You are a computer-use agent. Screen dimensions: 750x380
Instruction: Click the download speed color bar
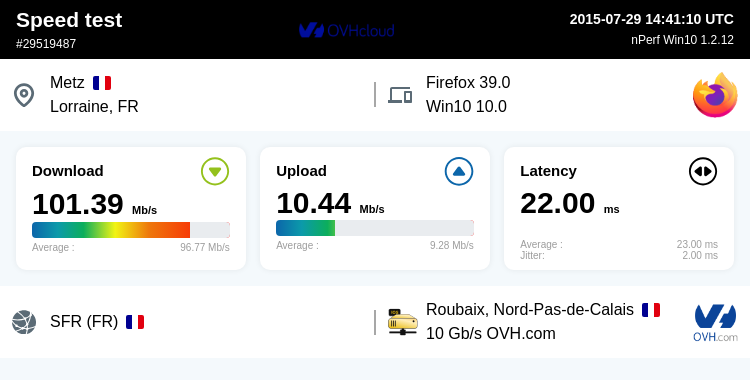point(131,230)
